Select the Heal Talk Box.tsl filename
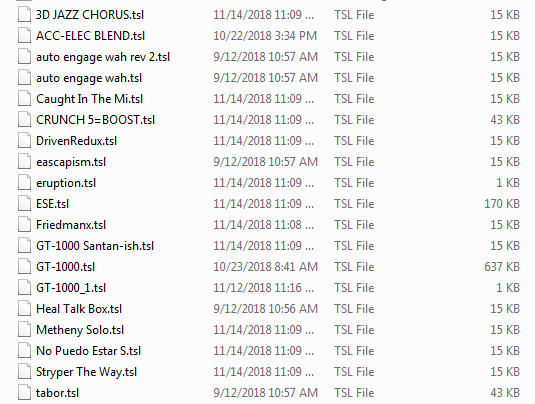 pyautogui.click(x=79, y=309)
